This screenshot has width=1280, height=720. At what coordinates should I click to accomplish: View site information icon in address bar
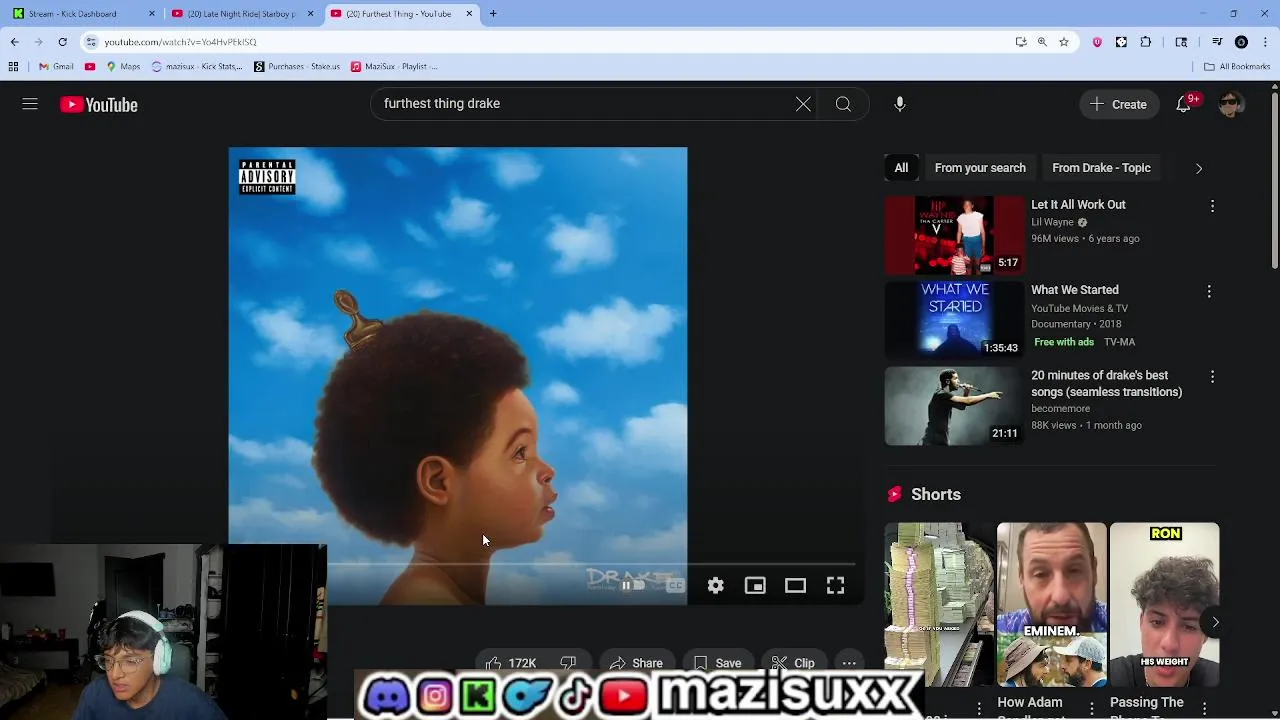click(91, 42)
